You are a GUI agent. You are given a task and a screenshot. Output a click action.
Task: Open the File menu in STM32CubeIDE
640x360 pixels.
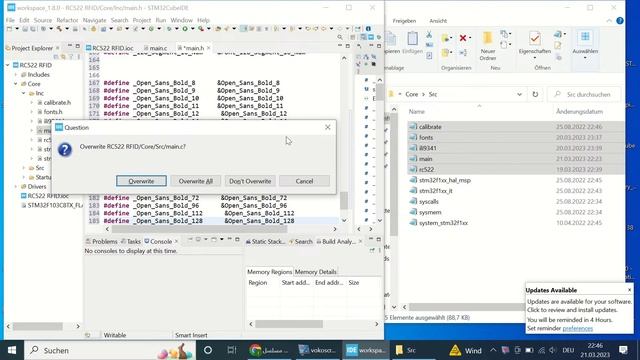[10, 20]
